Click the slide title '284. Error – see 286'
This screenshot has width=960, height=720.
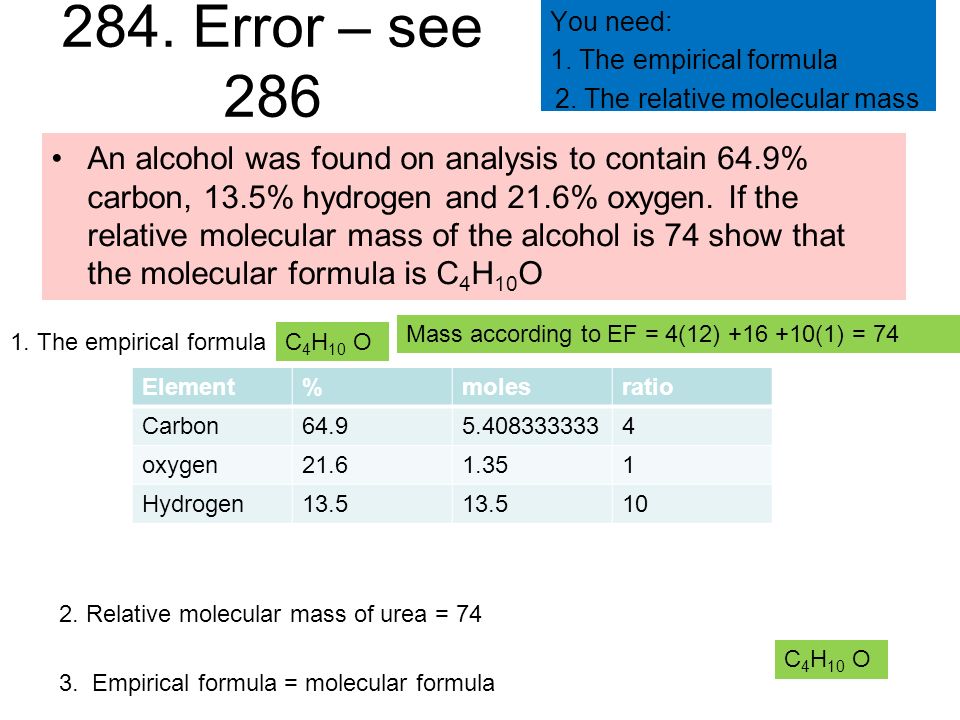(x=272, y=61)
